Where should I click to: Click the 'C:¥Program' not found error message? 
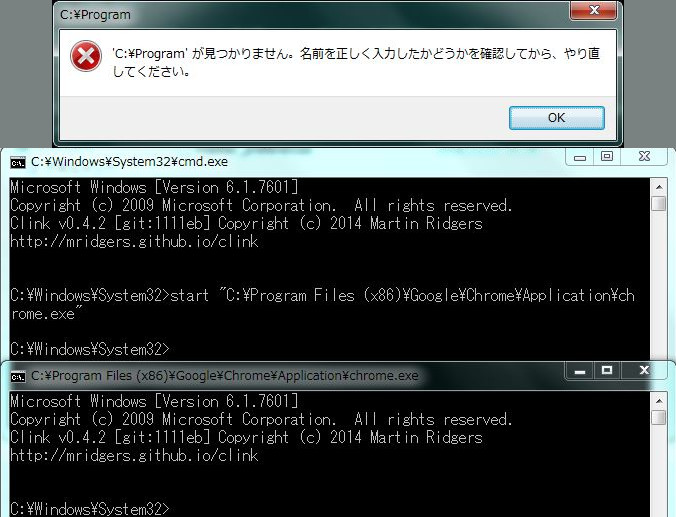tap(356, 62)
